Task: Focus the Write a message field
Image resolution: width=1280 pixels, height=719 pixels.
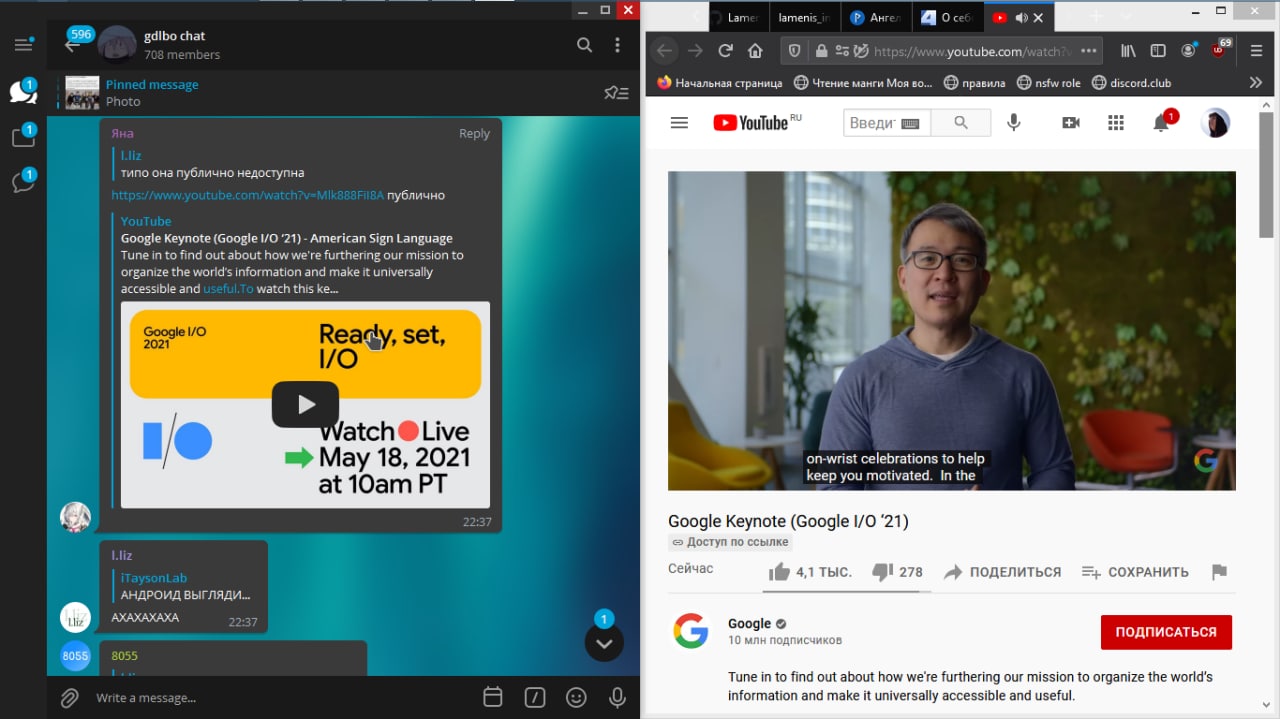Action: coord(280,697)
